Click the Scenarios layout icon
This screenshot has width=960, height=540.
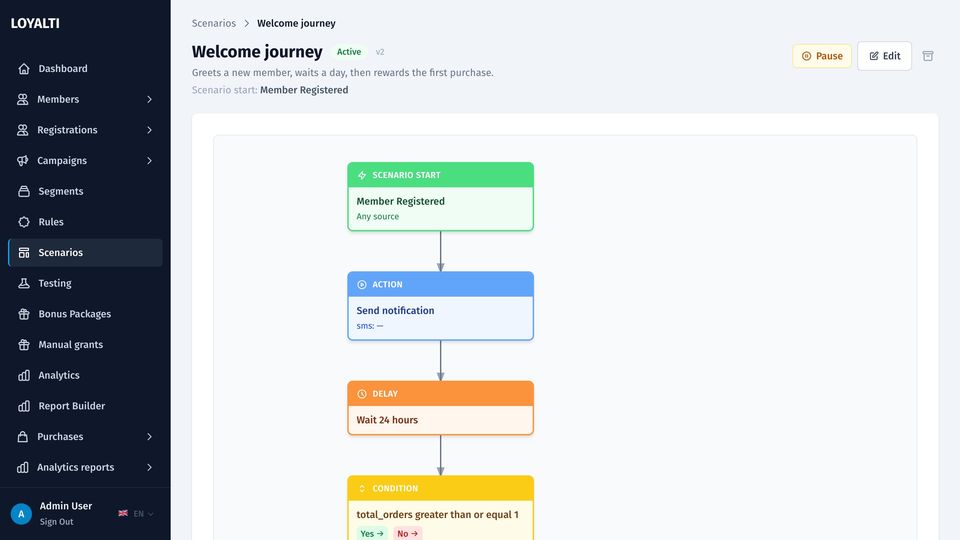pyautogui.click(x=24, y=252)
